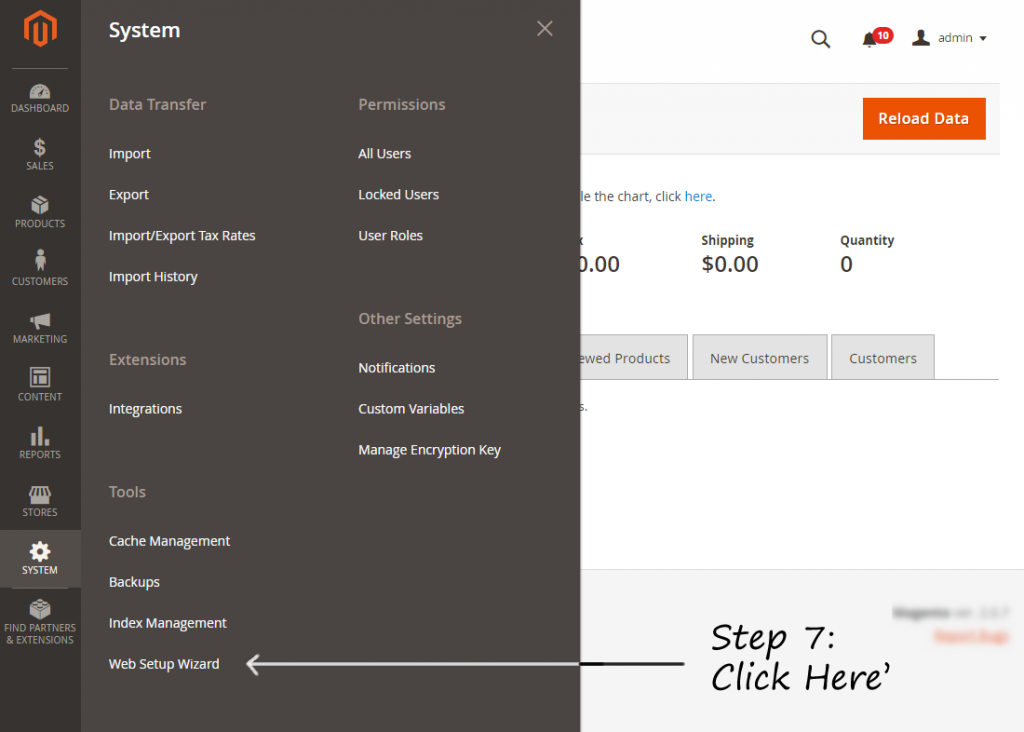Open Manage Encryption Key

429,450
